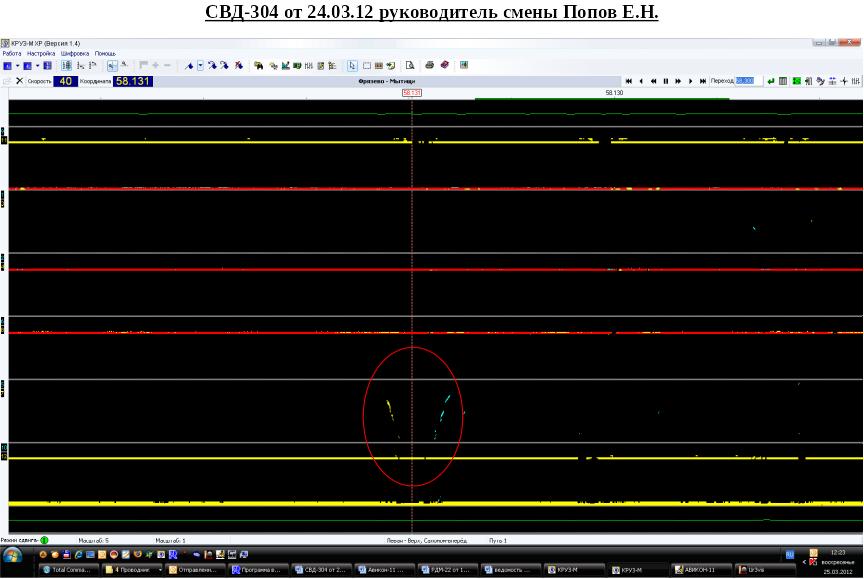The width and height of the screenshot is (864, 579).
Task: Click the green-highlighted icon next to Переход field
Action: click(797, 81)
